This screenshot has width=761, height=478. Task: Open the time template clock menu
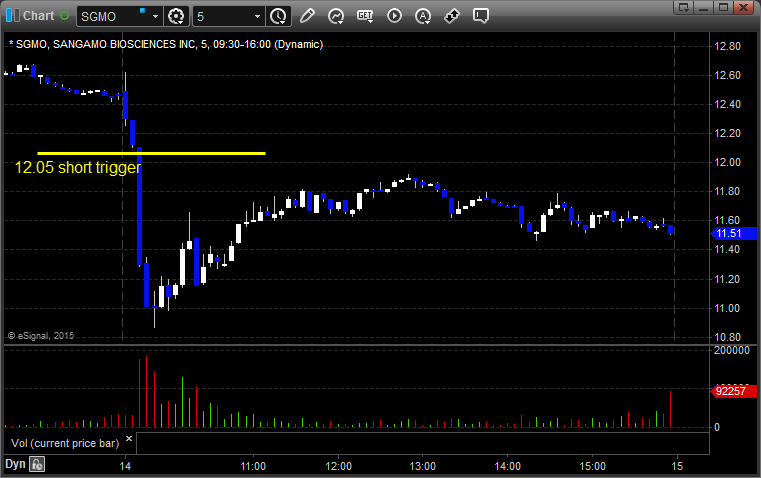279,16
